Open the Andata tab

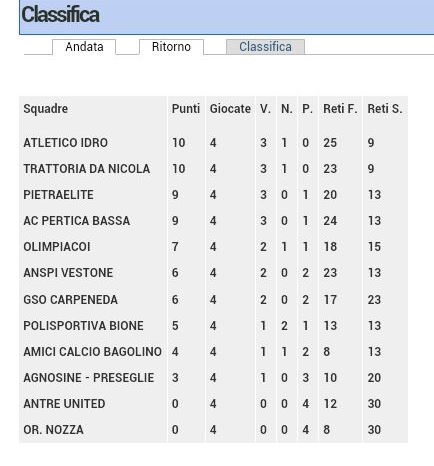(84, 47)
